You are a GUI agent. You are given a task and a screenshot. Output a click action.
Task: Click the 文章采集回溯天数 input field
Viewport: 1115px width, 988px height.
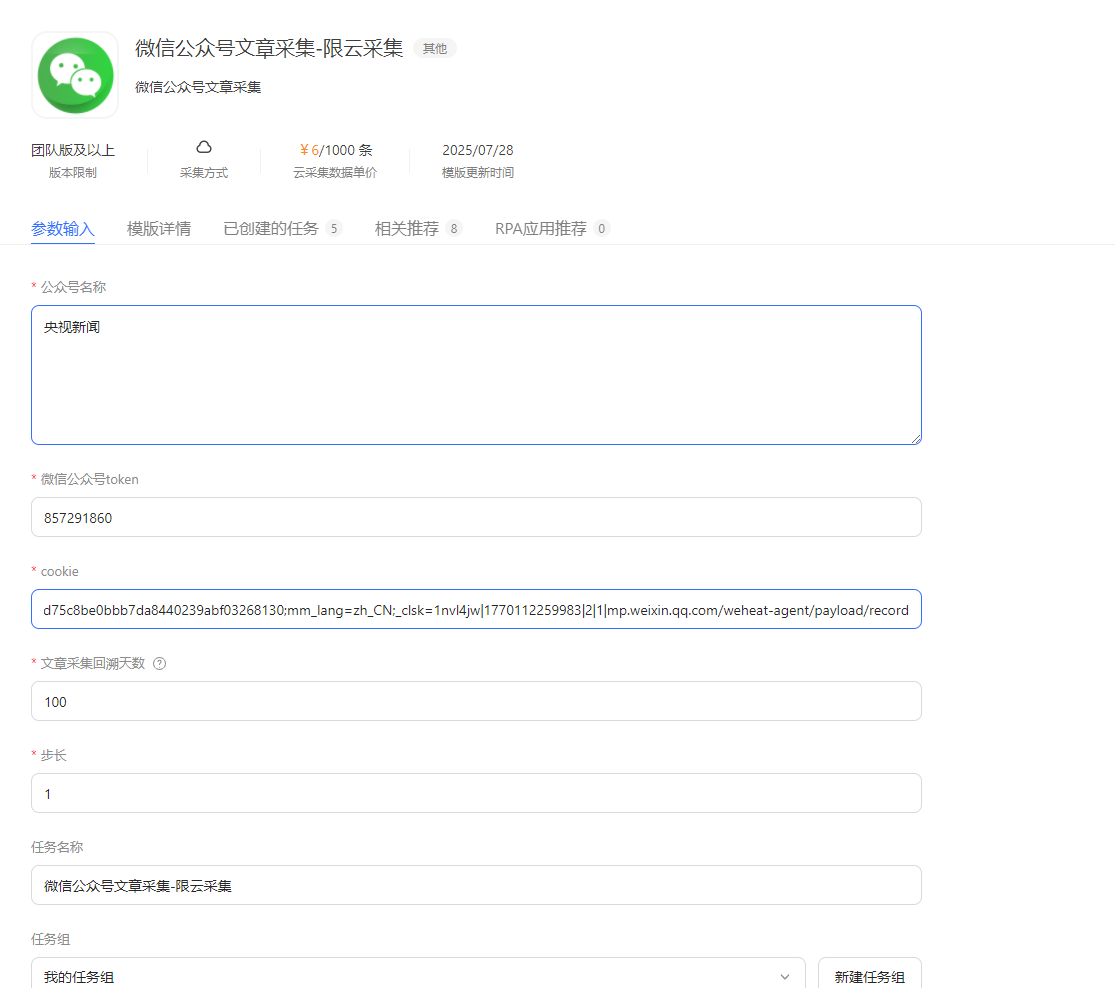pyautogui.click(x=476, y=701)
